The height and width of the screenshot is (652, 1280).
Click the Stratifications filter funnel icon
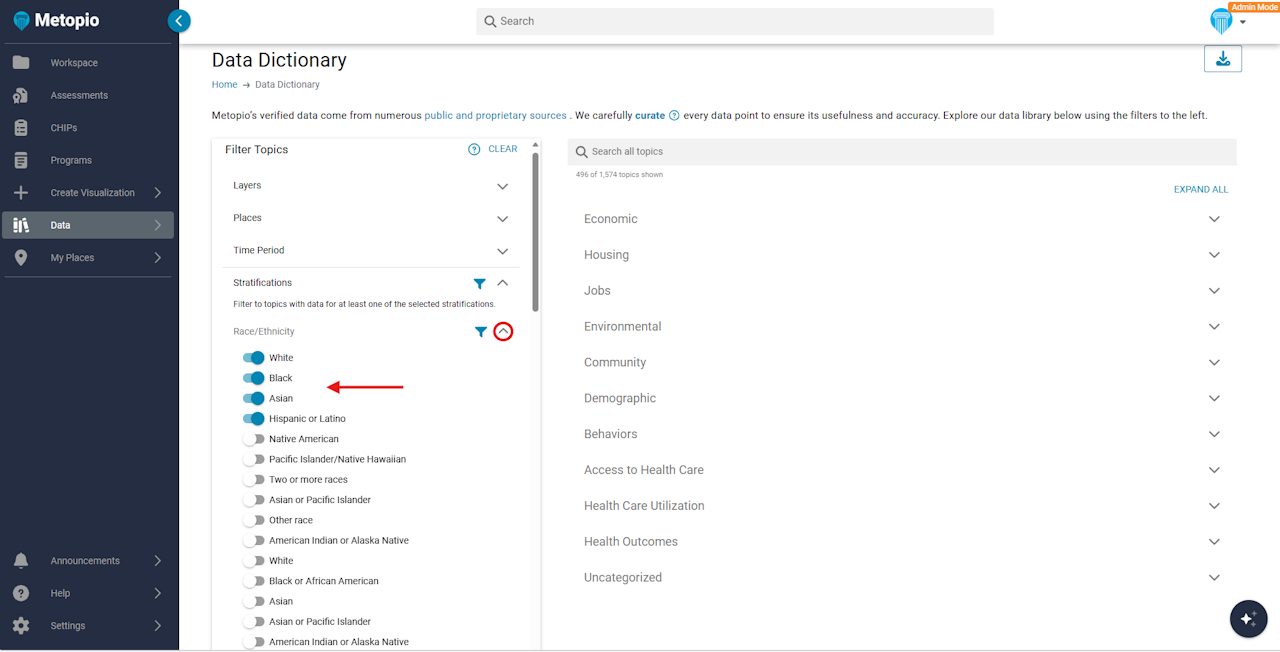480,284
